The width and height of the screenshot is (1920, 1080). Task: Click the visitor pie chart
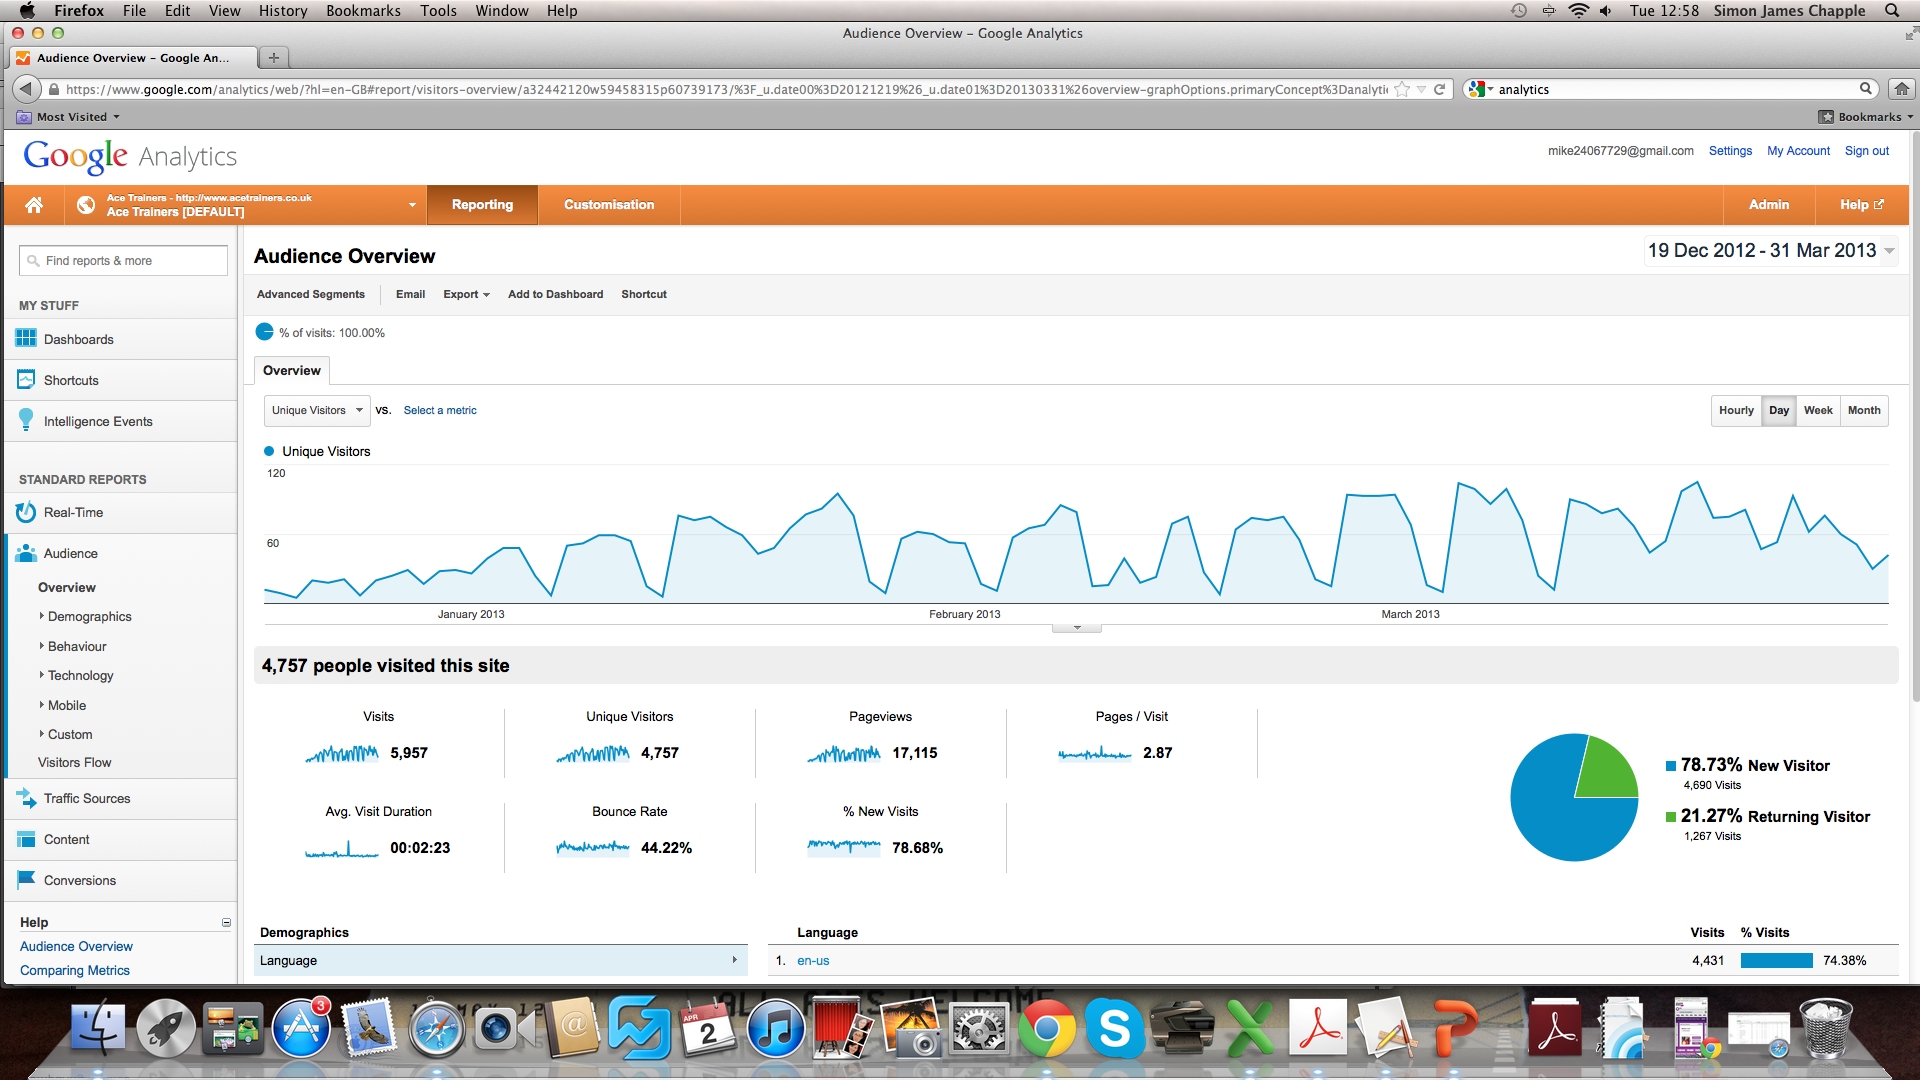click(1574, 797)
